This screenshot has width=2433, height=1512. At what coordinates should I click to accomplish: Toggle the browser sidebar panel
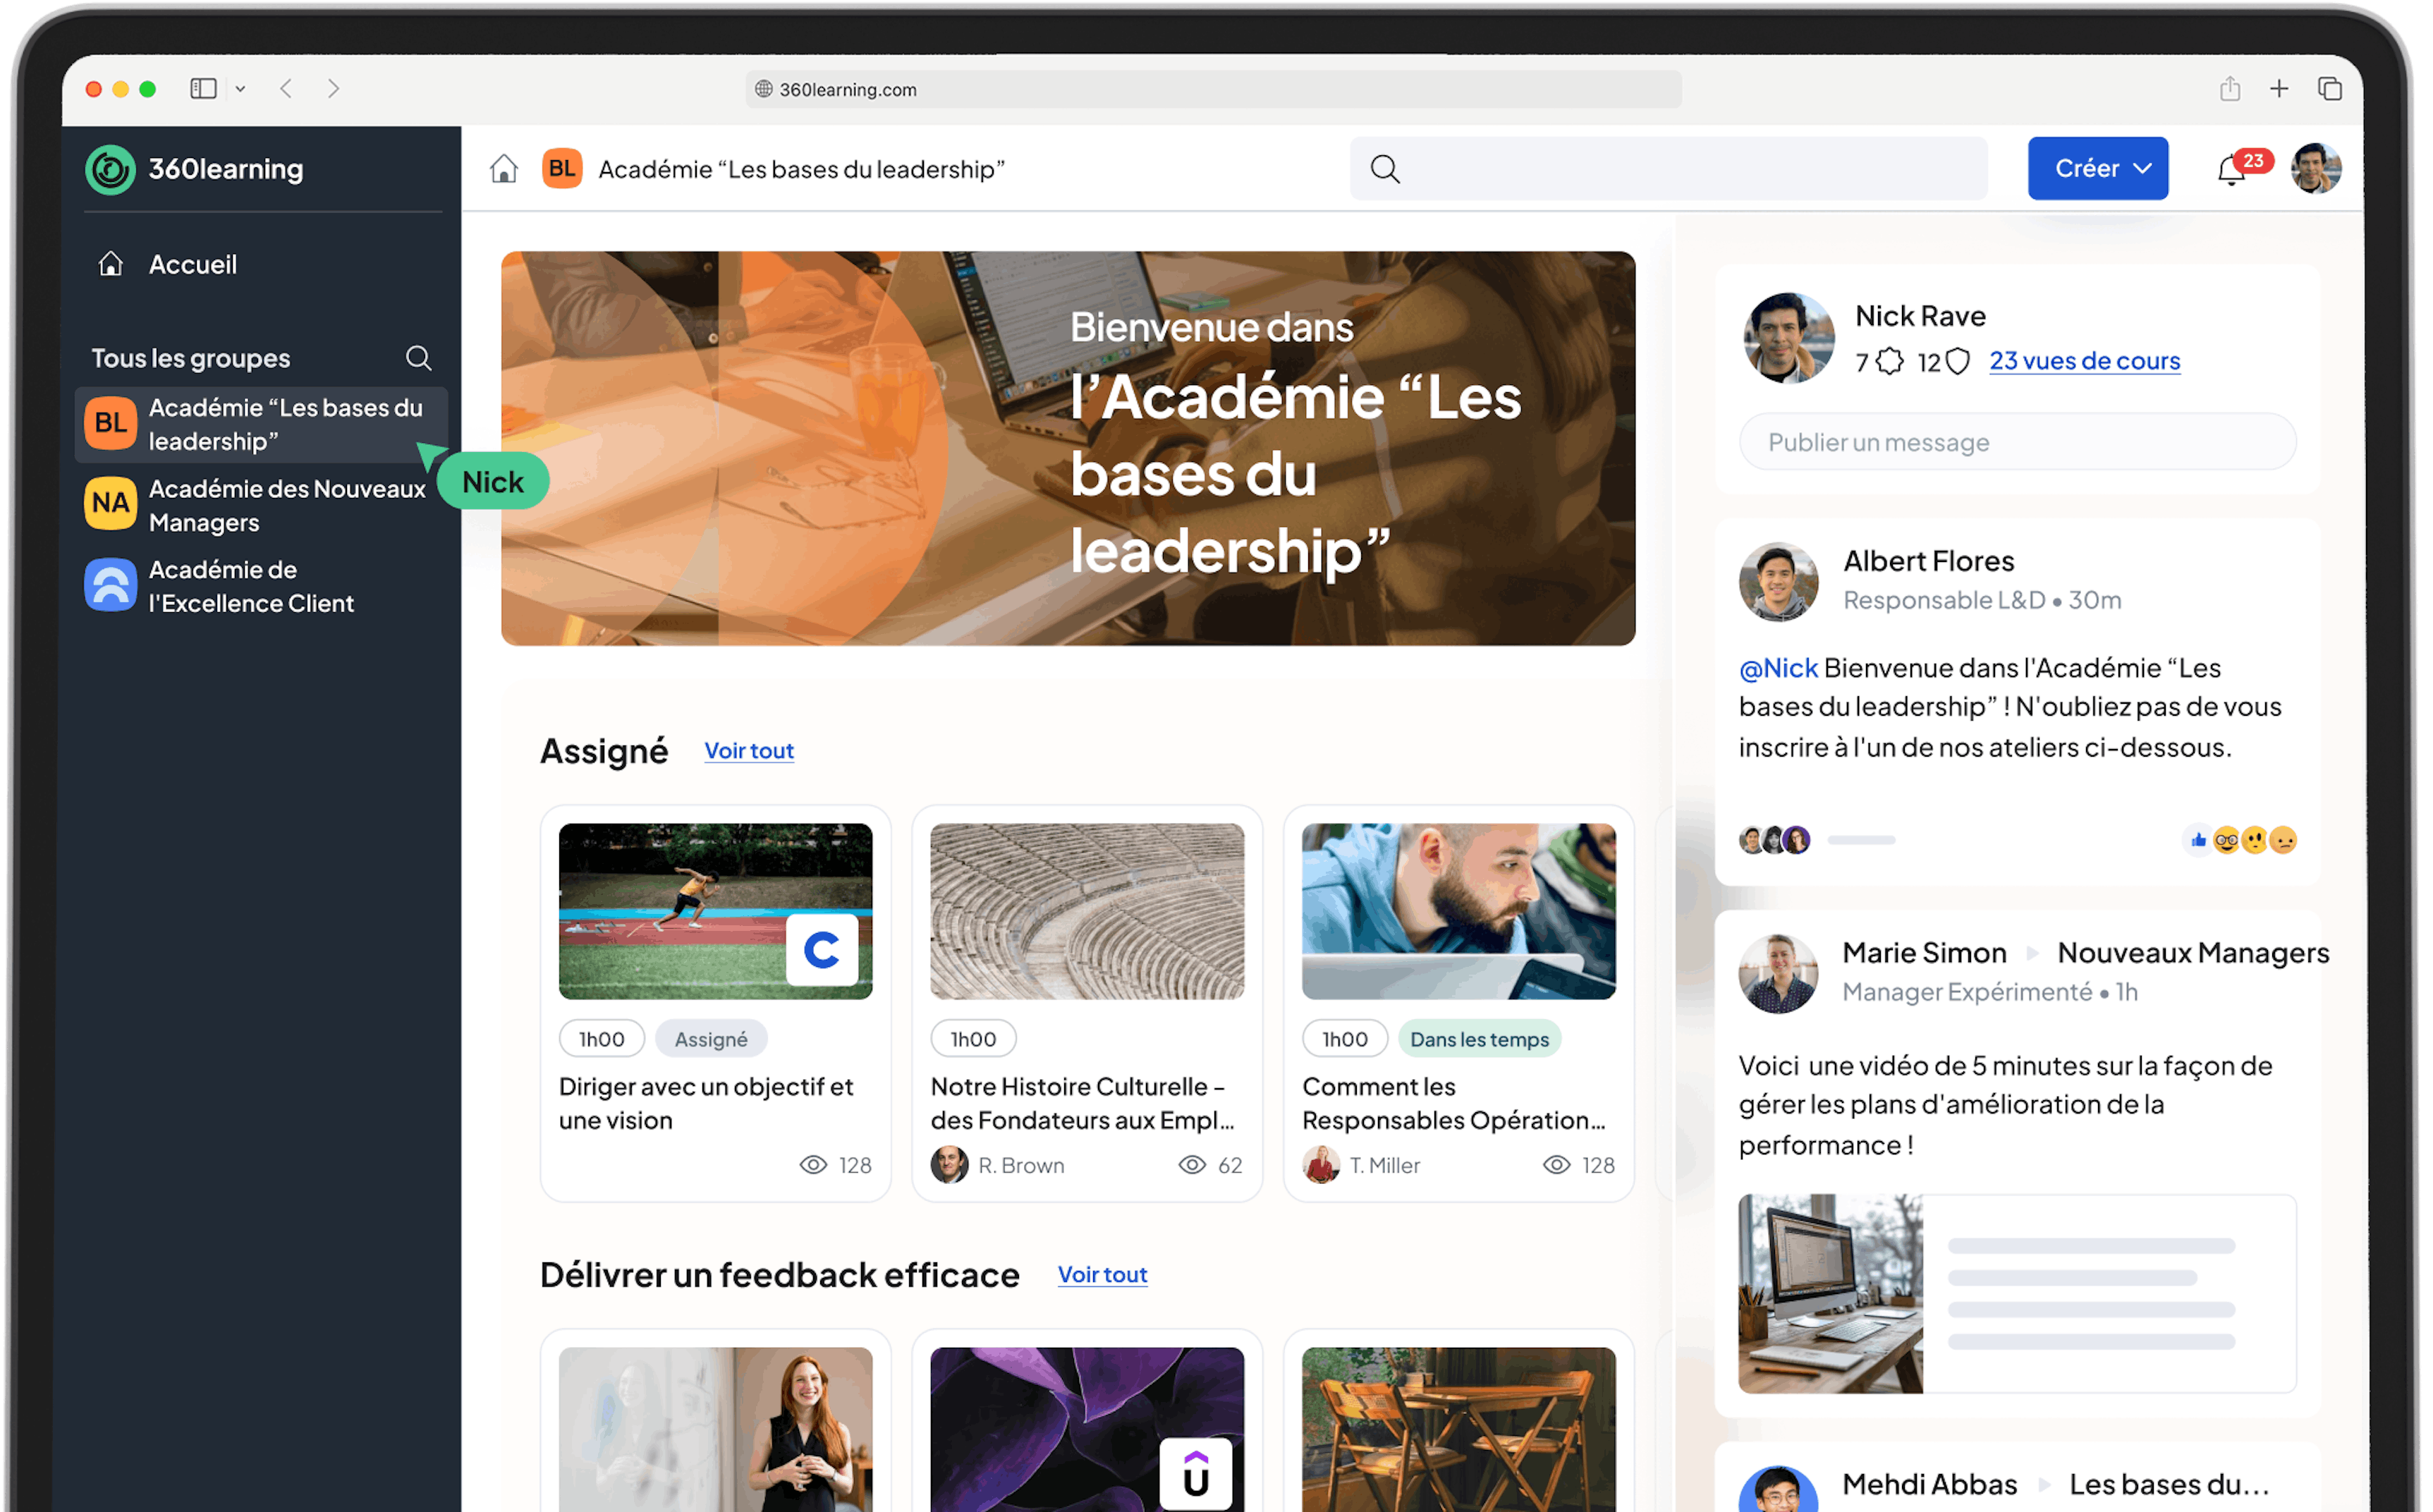(x=204, y=89)
